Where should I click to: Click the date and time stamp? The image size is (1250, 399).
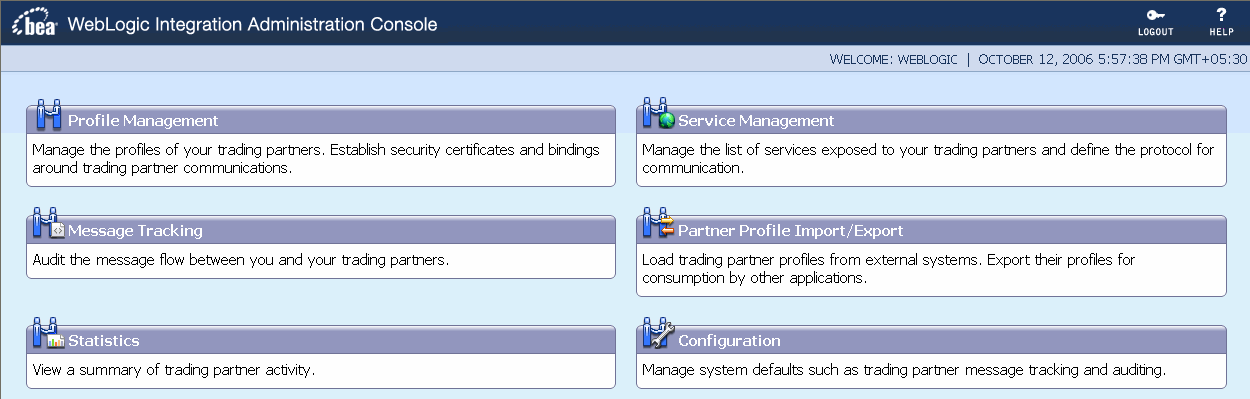click(x=1113, y=59)
